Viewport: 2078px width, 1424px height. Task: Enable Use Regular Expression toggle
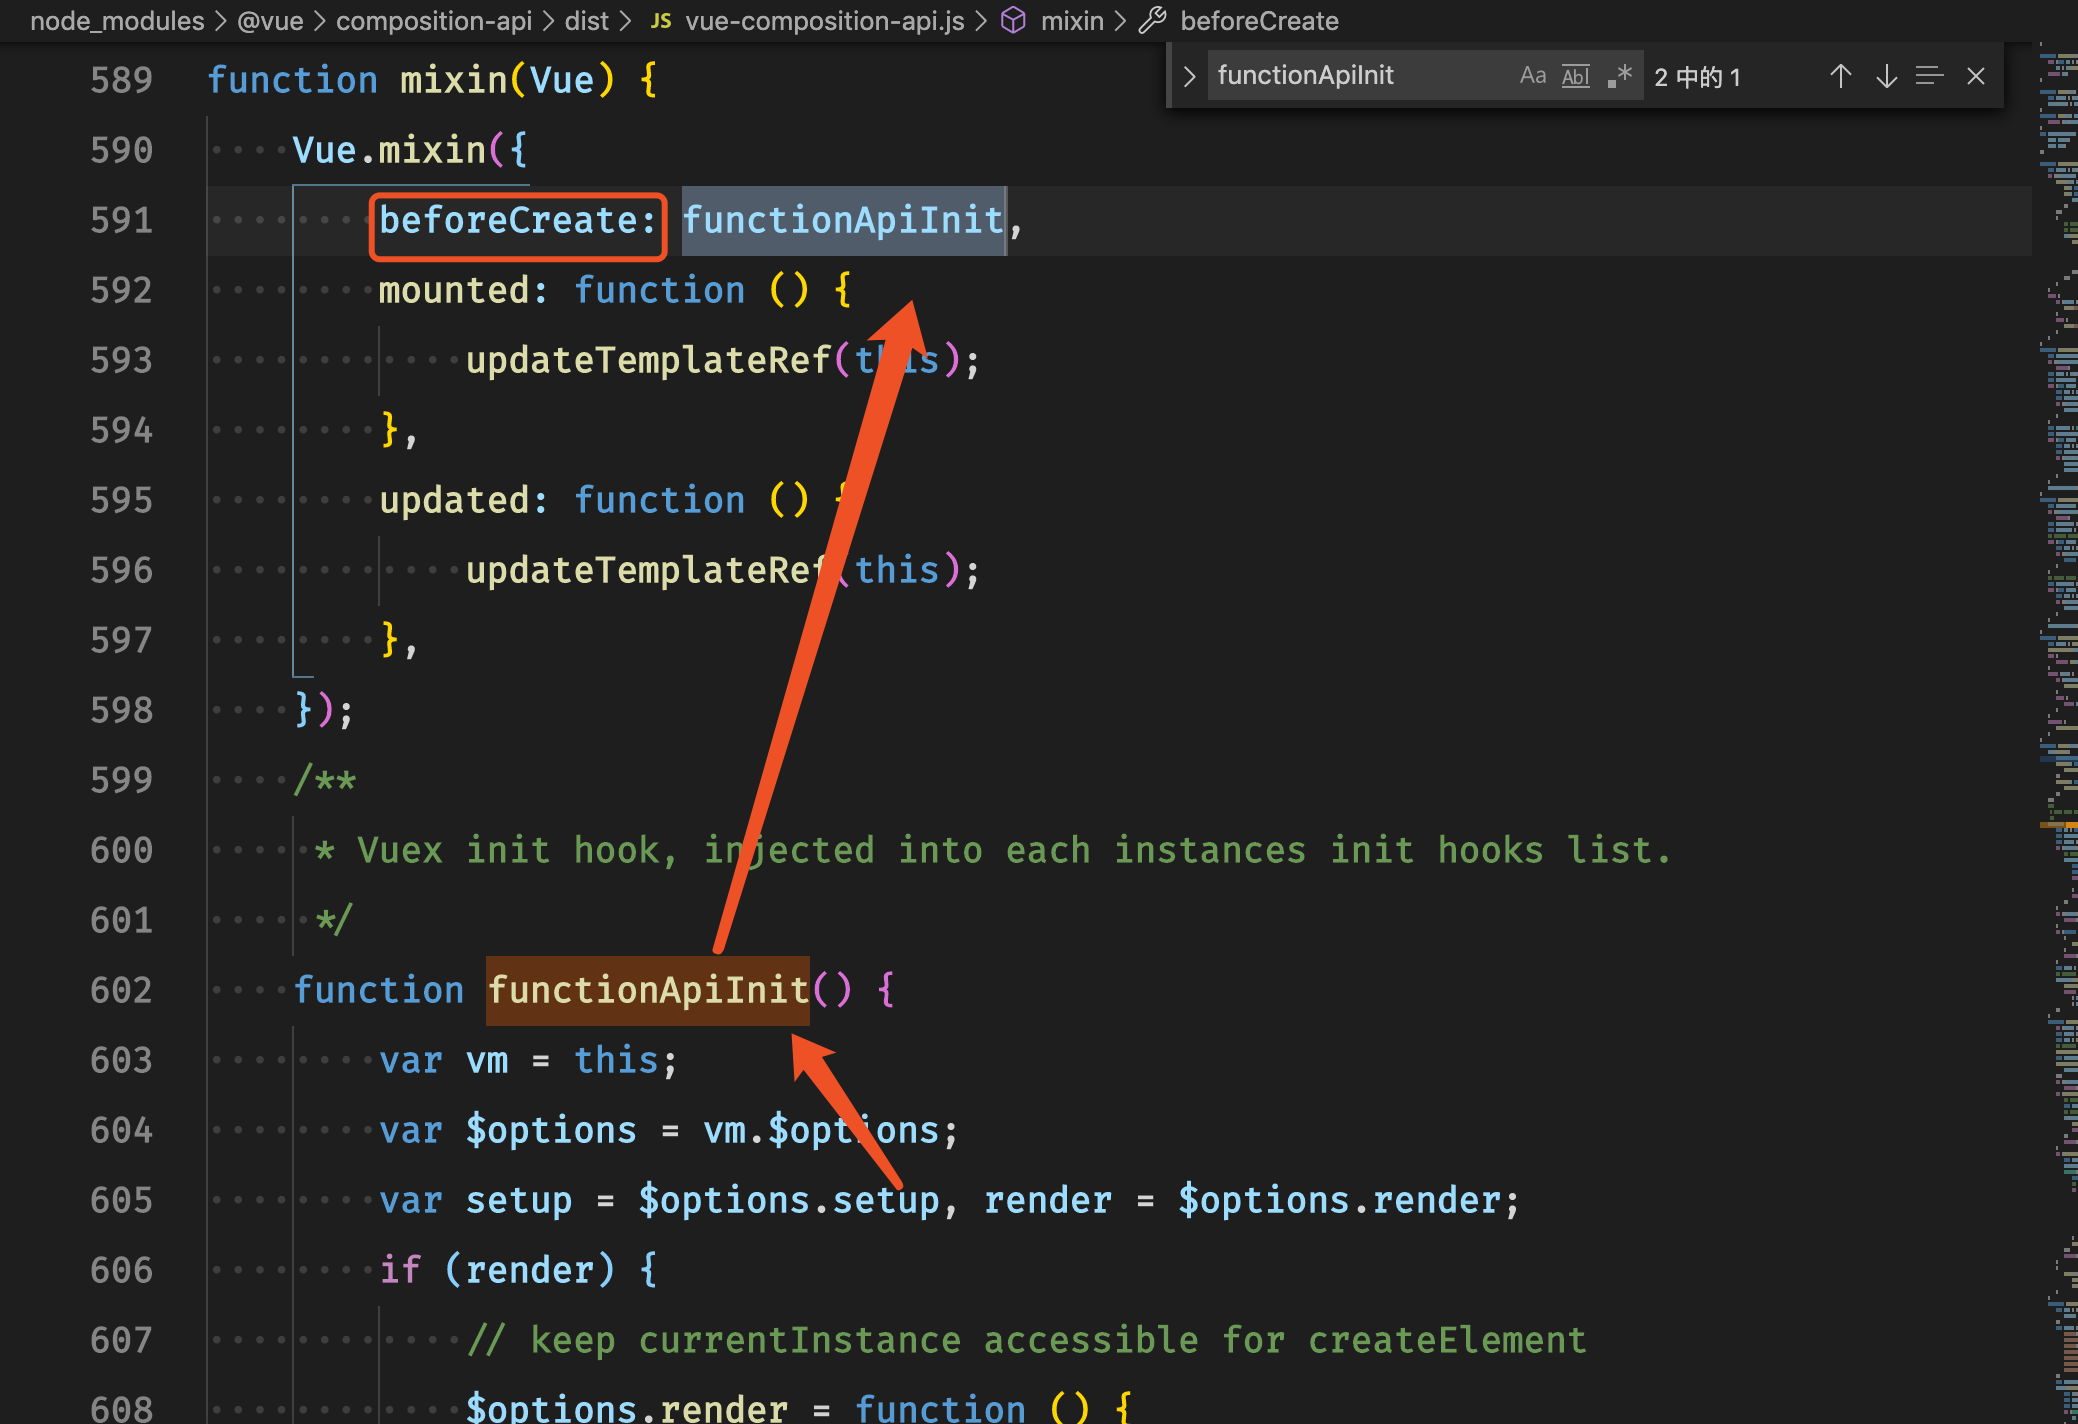[1619, 76]
